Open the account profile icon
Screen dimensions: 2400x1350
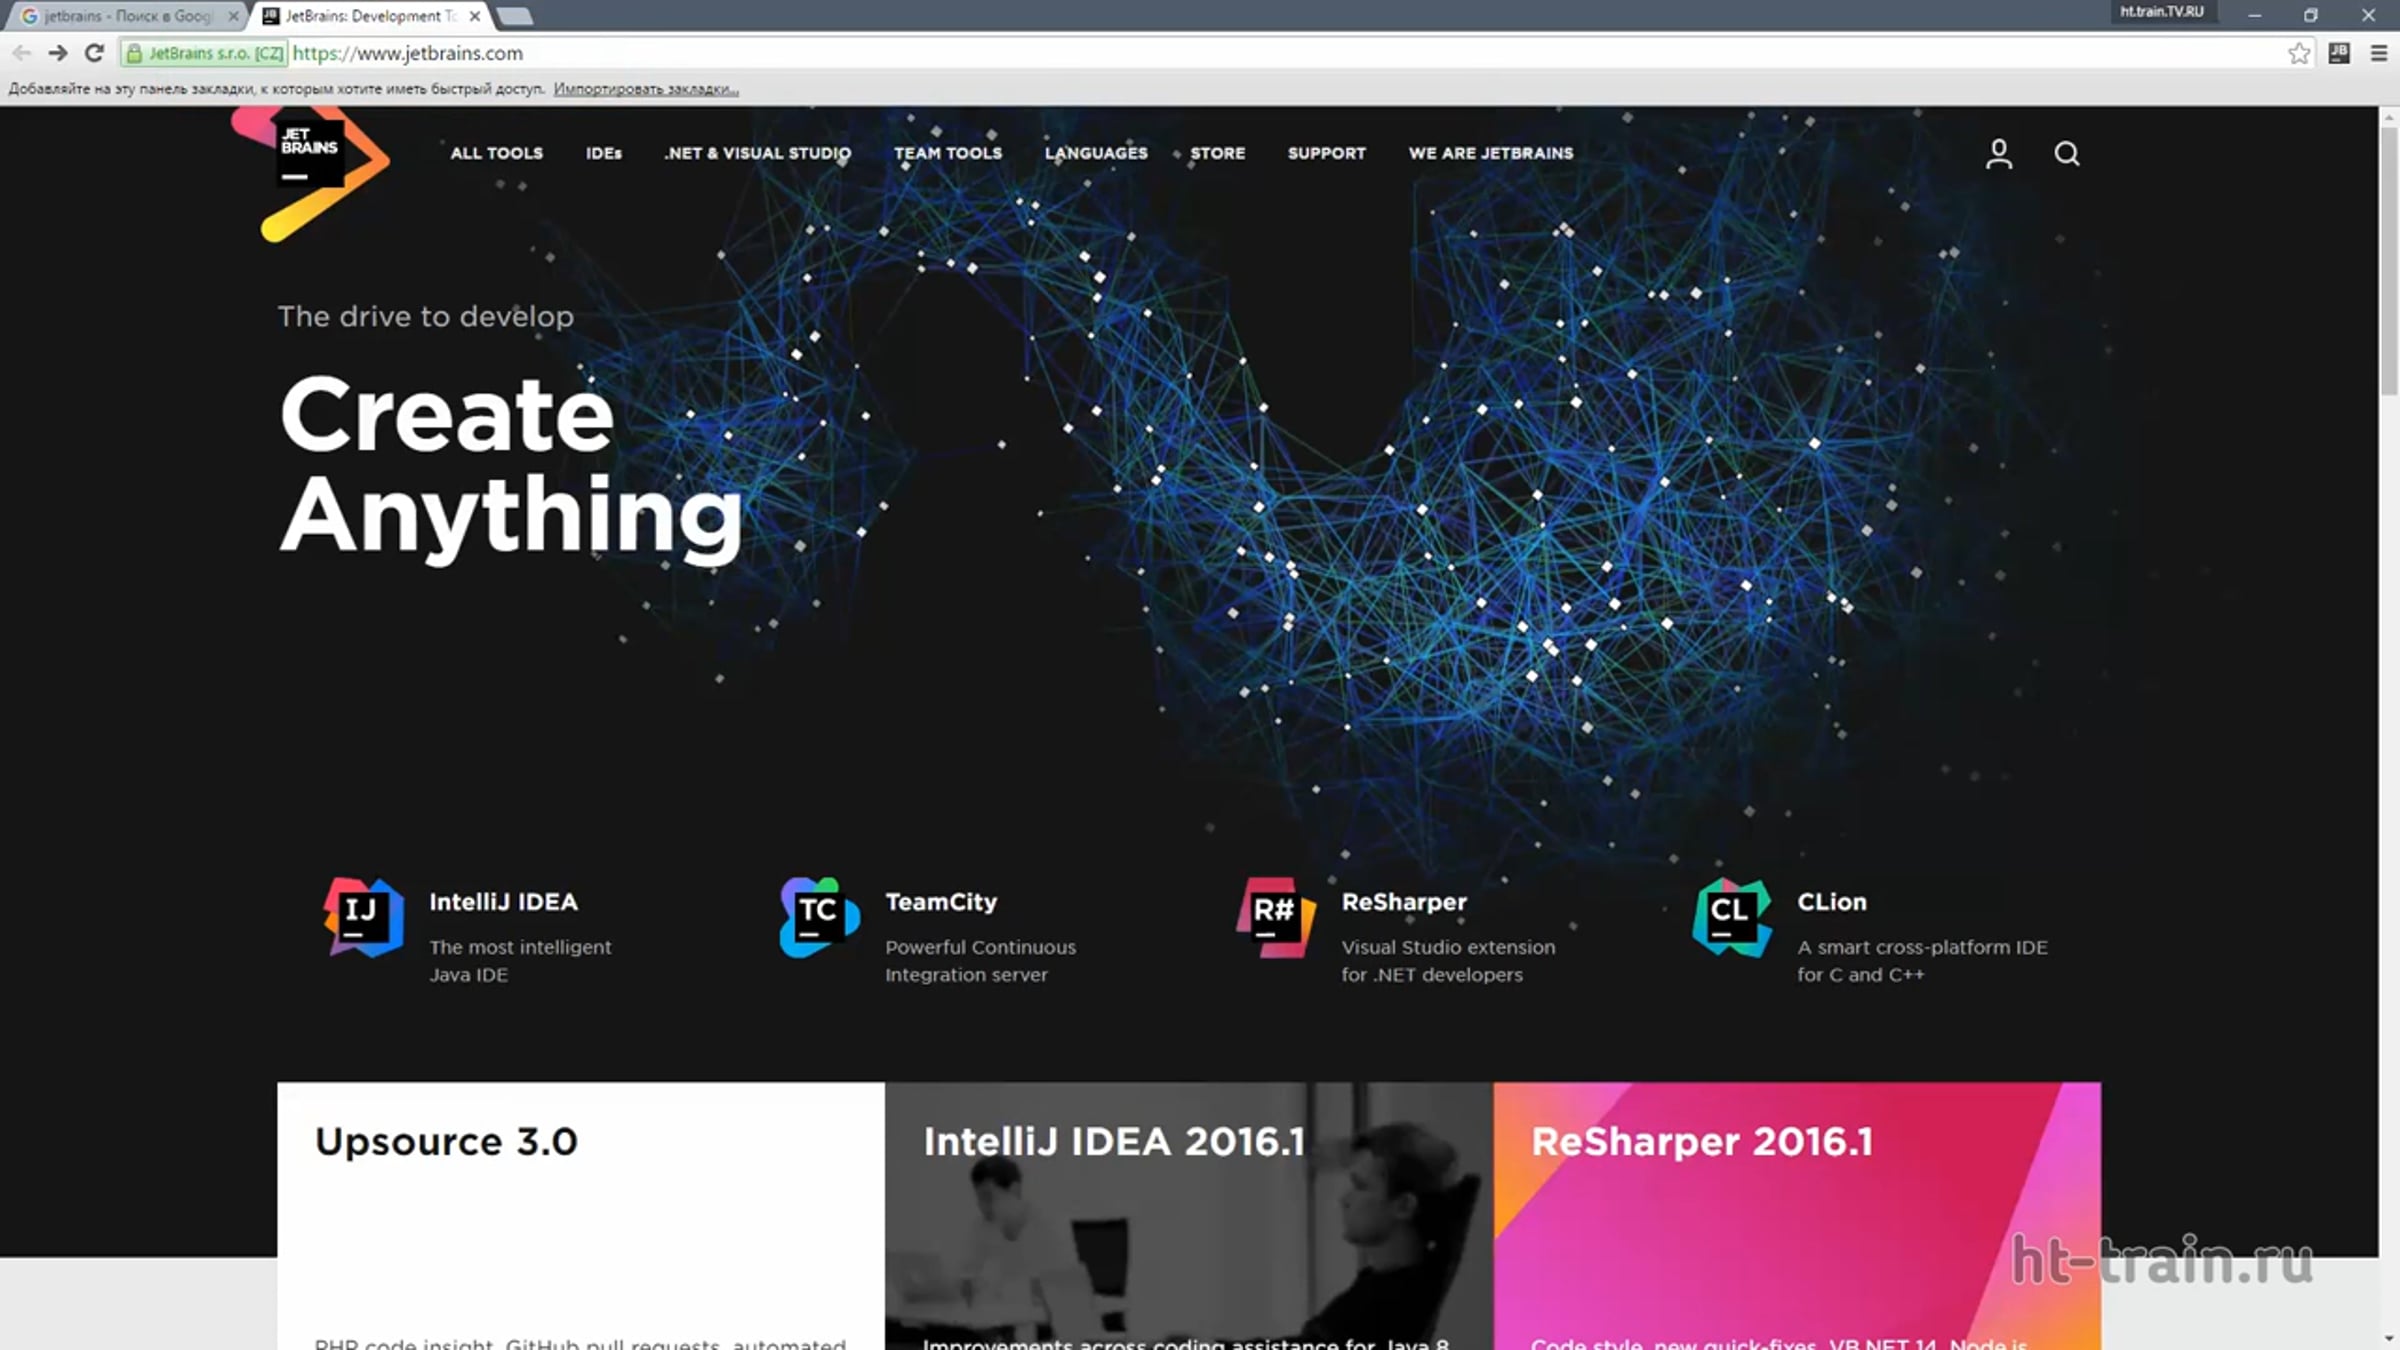pos(1998,154)
